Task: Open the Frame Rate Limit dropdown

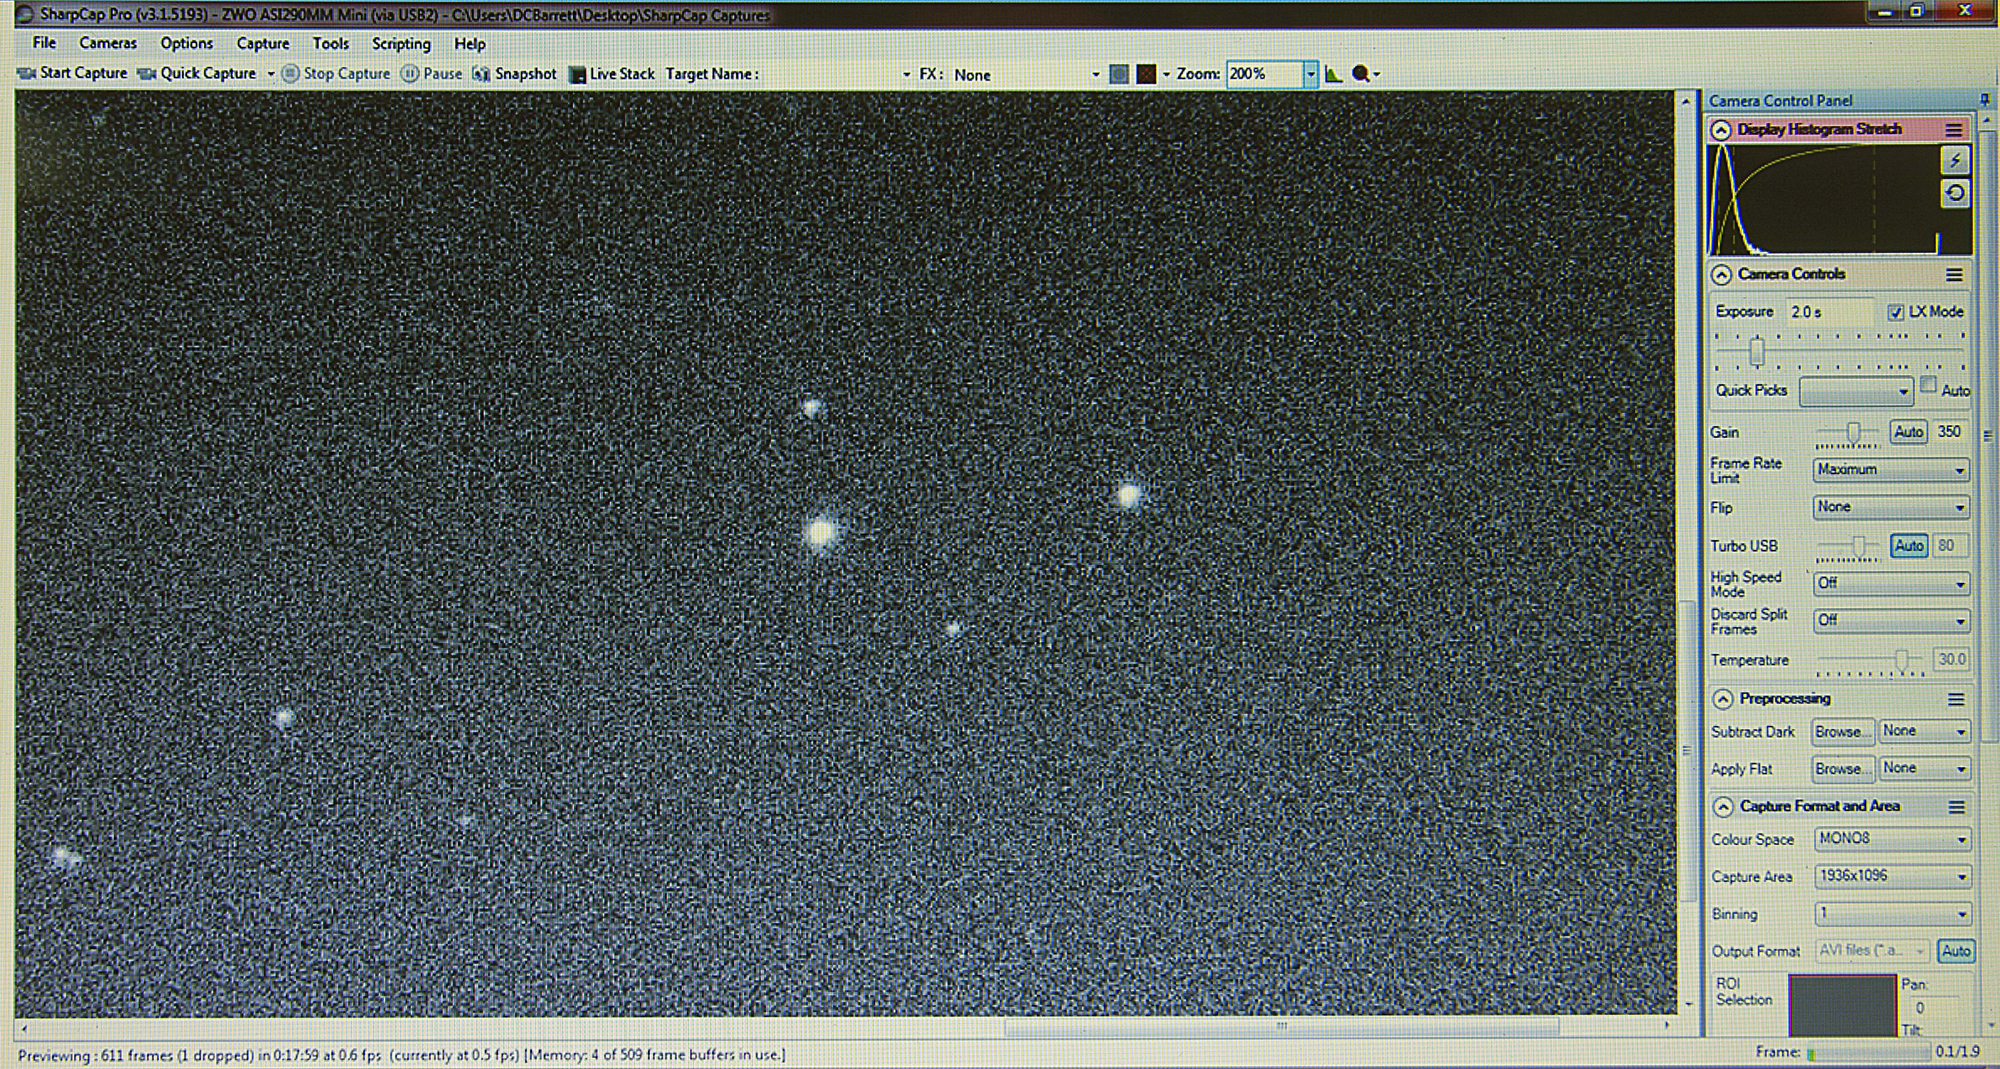Action: coord(1890,469)
